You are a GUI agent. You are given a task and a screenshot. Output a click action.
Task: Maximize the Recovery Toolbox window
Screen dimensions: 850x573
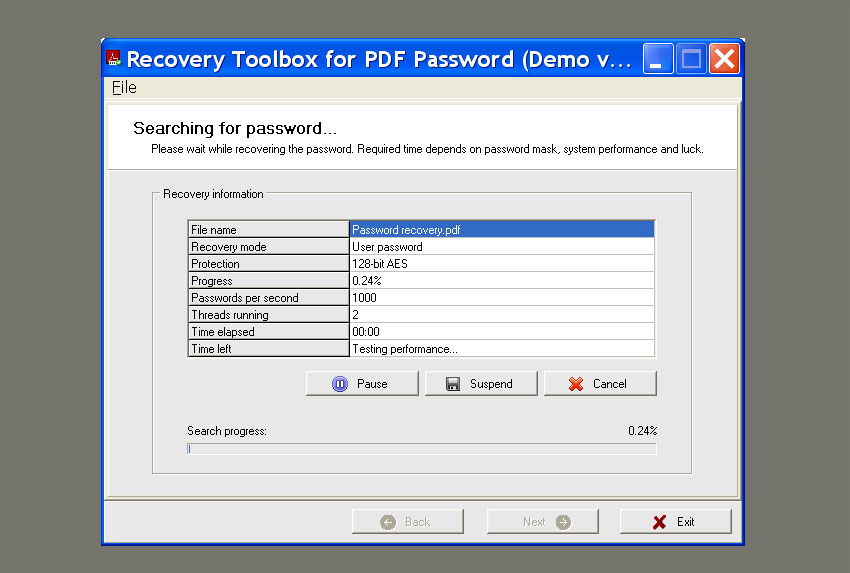tap(691, 59)
